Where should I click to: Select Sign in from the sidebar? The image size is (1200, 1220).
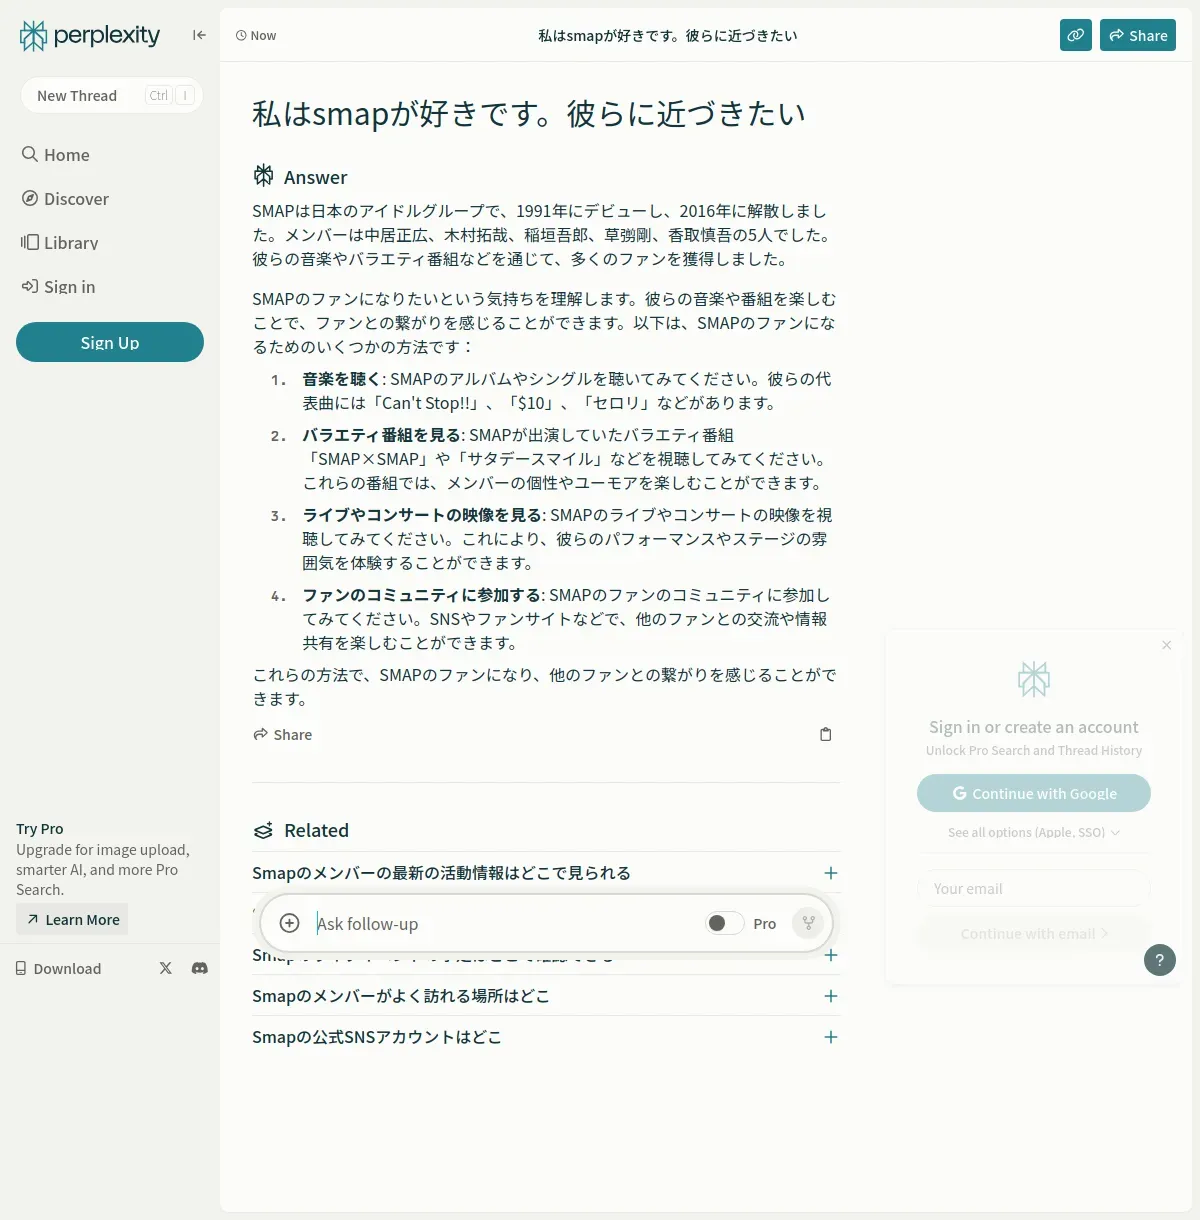pos(59,287)
